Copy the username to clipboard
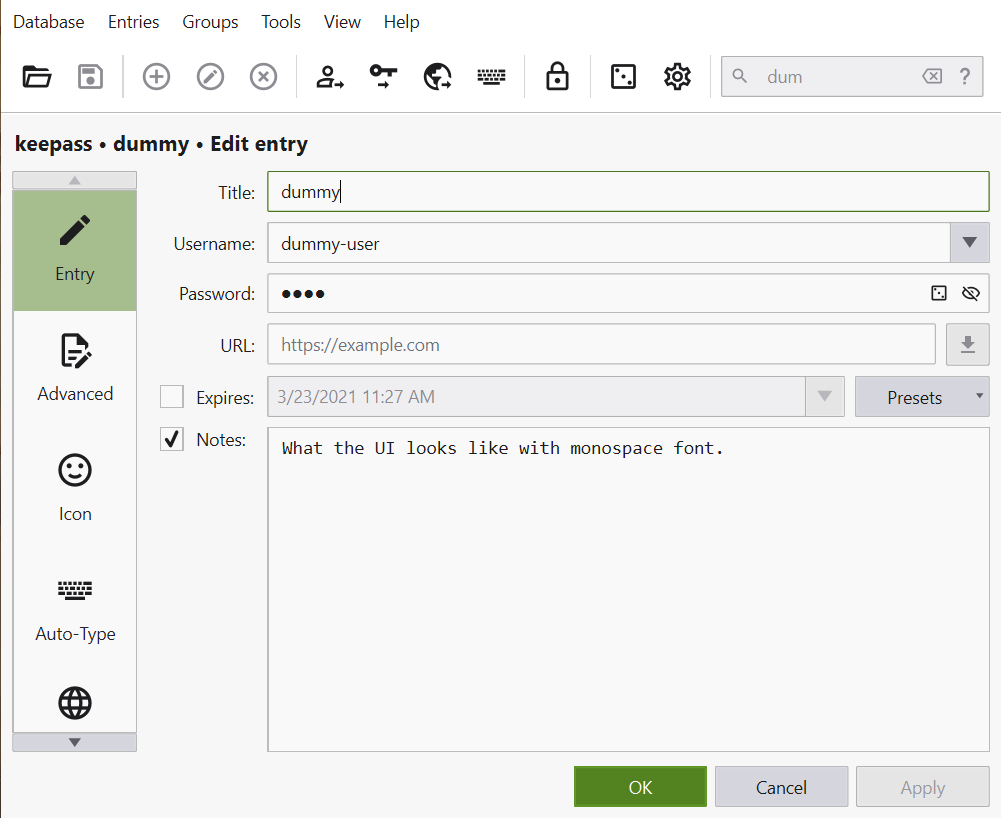 [329, 76]
